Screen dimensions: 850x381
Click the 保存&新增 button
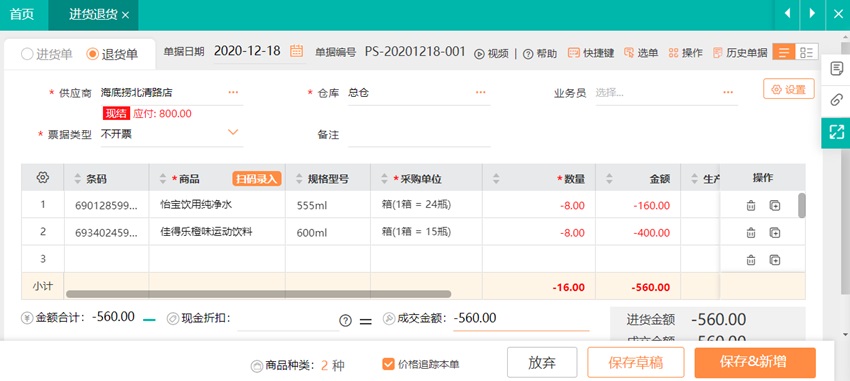tap(755, 363)
